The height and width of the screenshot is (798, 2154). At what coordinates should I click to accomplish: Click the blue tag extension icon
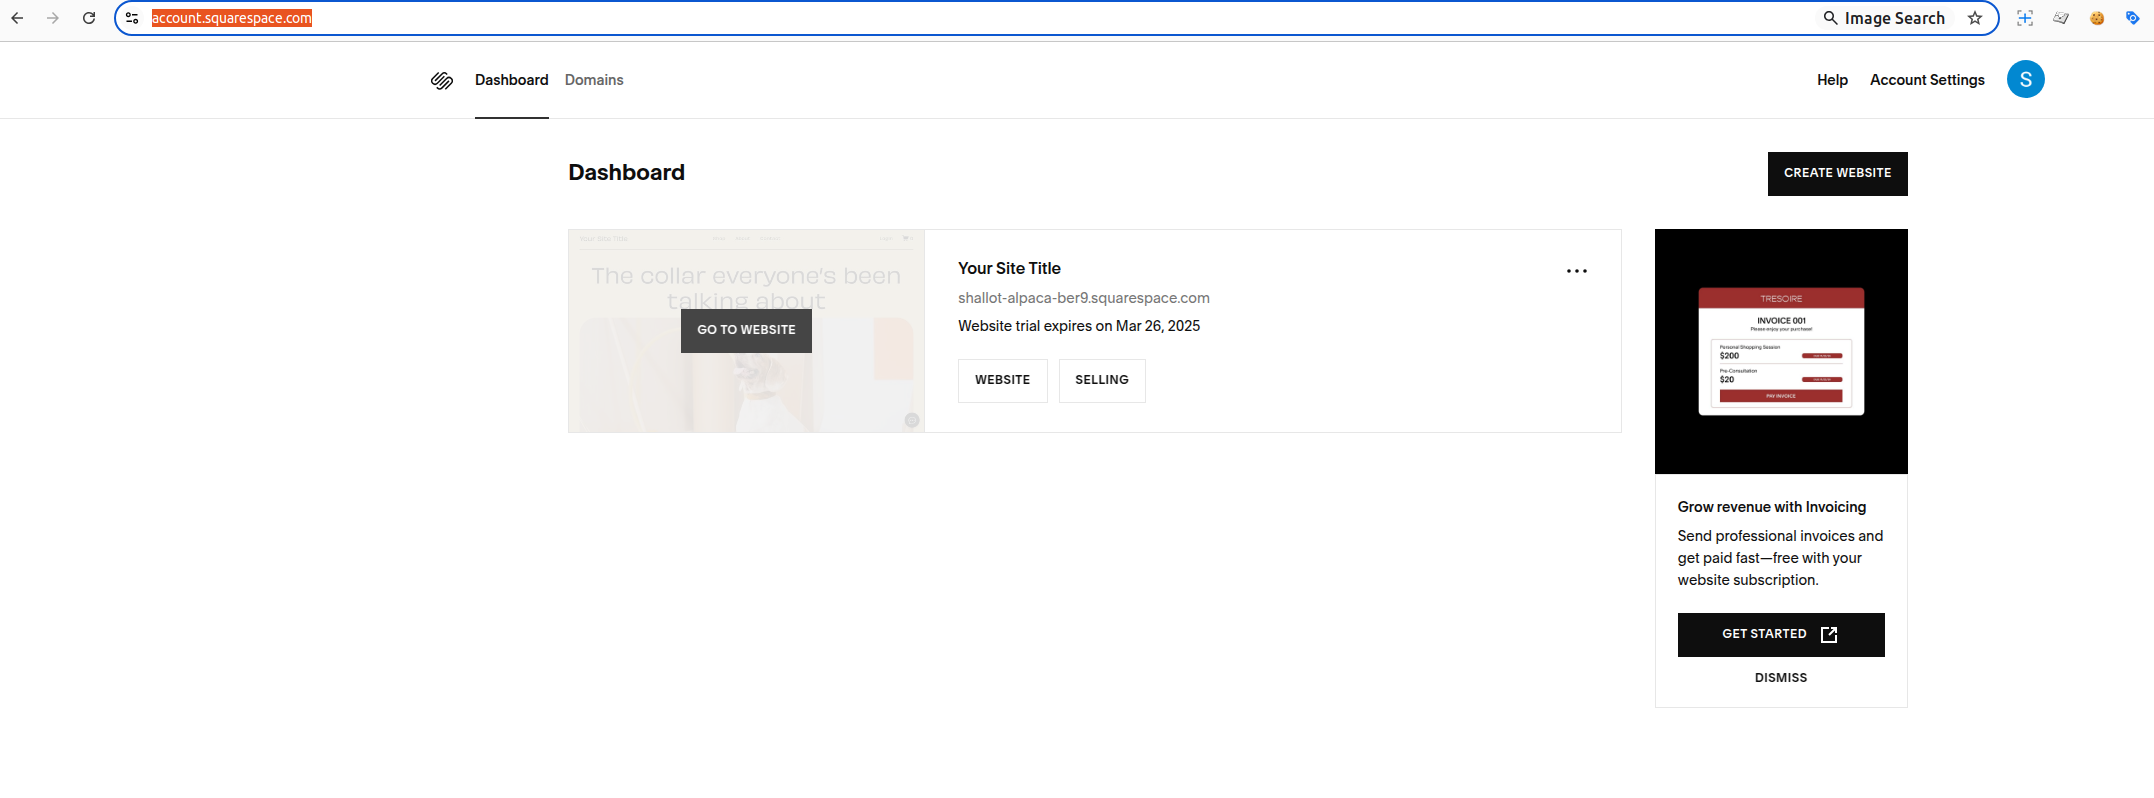[2132, 18]
